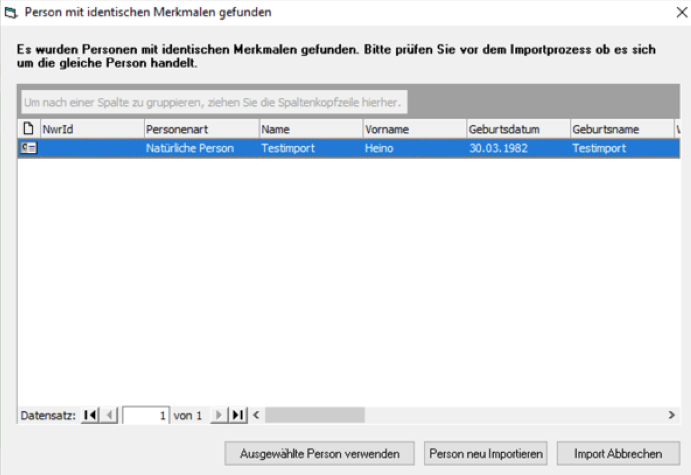Click the horizontal scrollbar's right arrow
Image resolution: width=691 pixels, height=475 pixels.
(672, 414)
